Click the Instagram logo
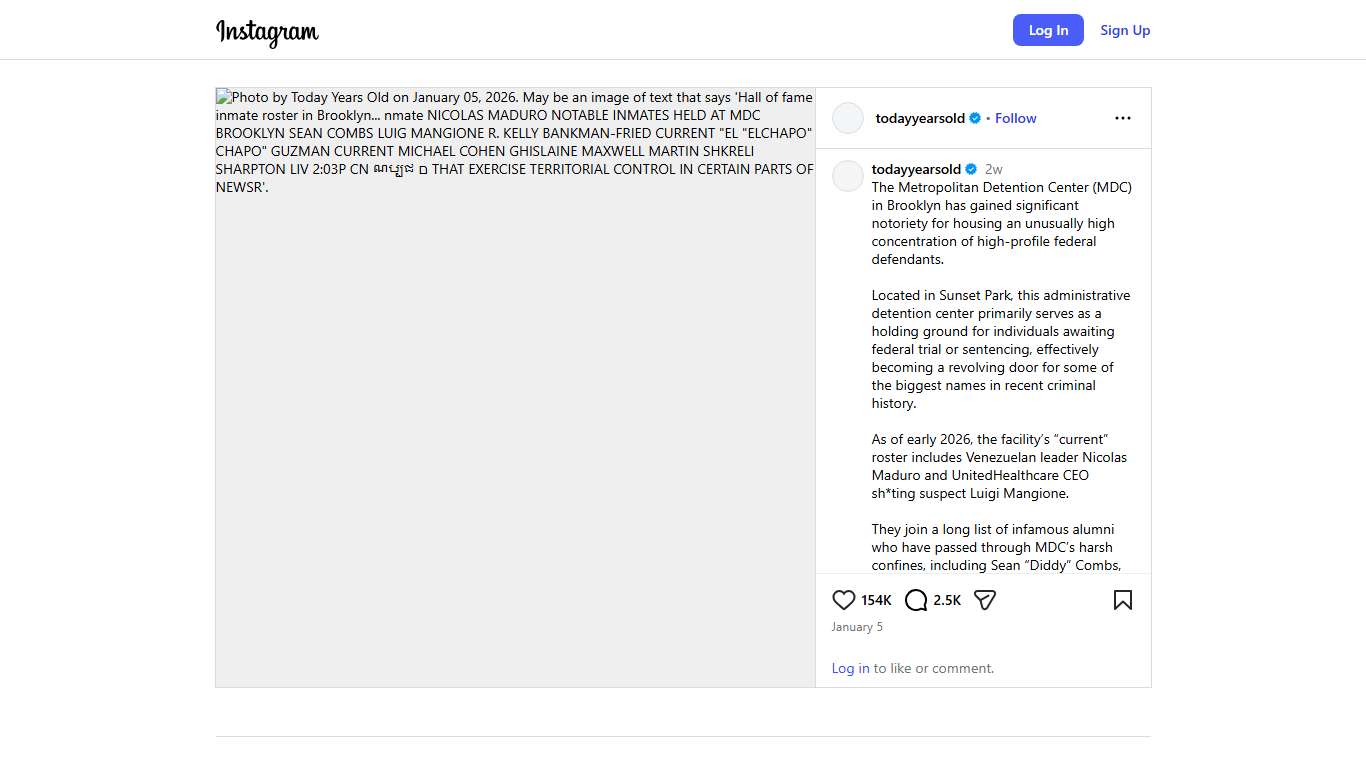Screen dimensions: 1366x768 (267, 31)
